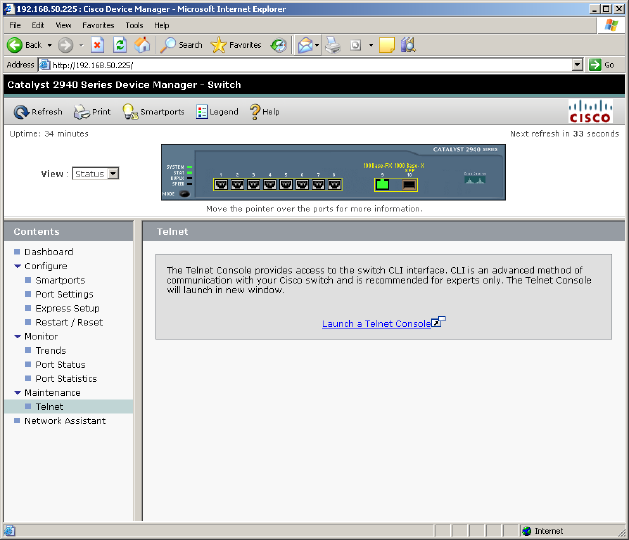
Task: Click the Mail envelope icon
Action: pyautogui.click(x=305, y=45)
